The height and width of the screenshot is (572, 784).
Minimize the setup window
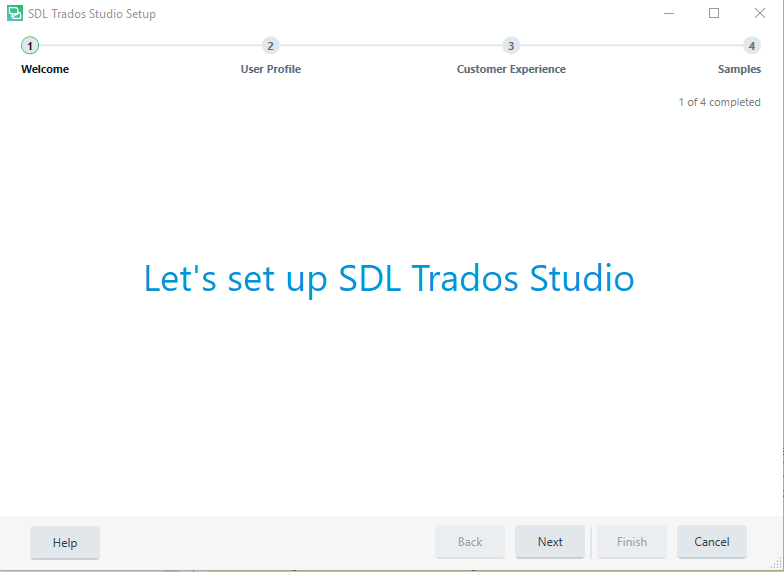coord(668,14)
